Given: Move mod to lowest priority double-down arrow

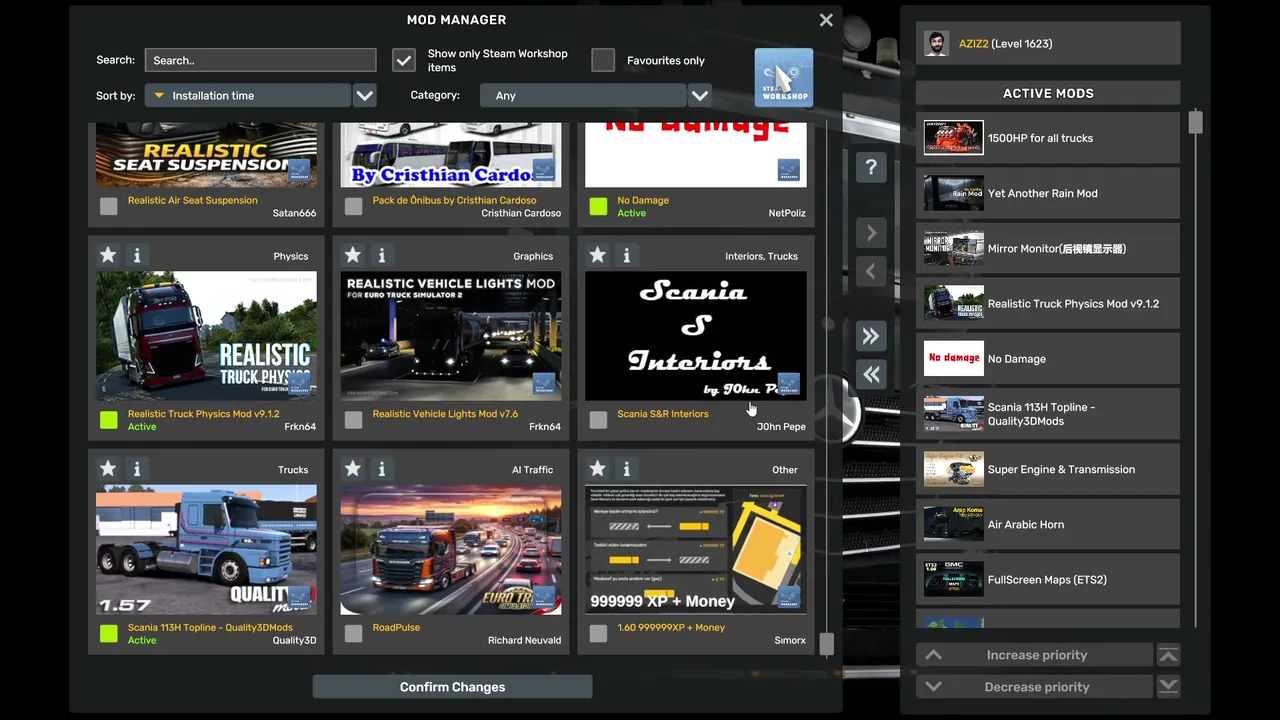Looking at the screenshot, I should 1168,687.
